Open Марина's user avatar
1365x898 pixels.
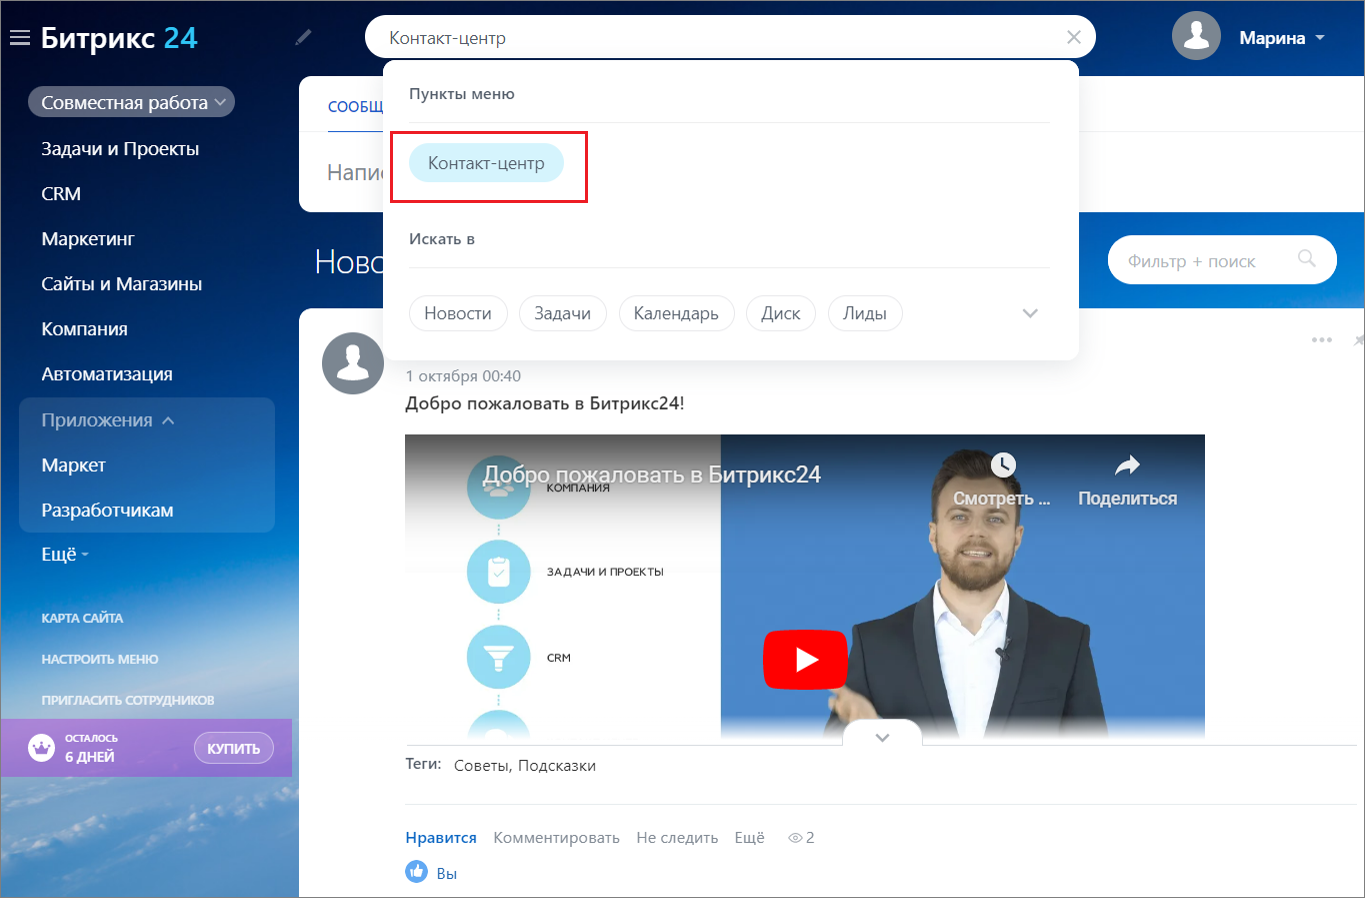(1196, 37)
